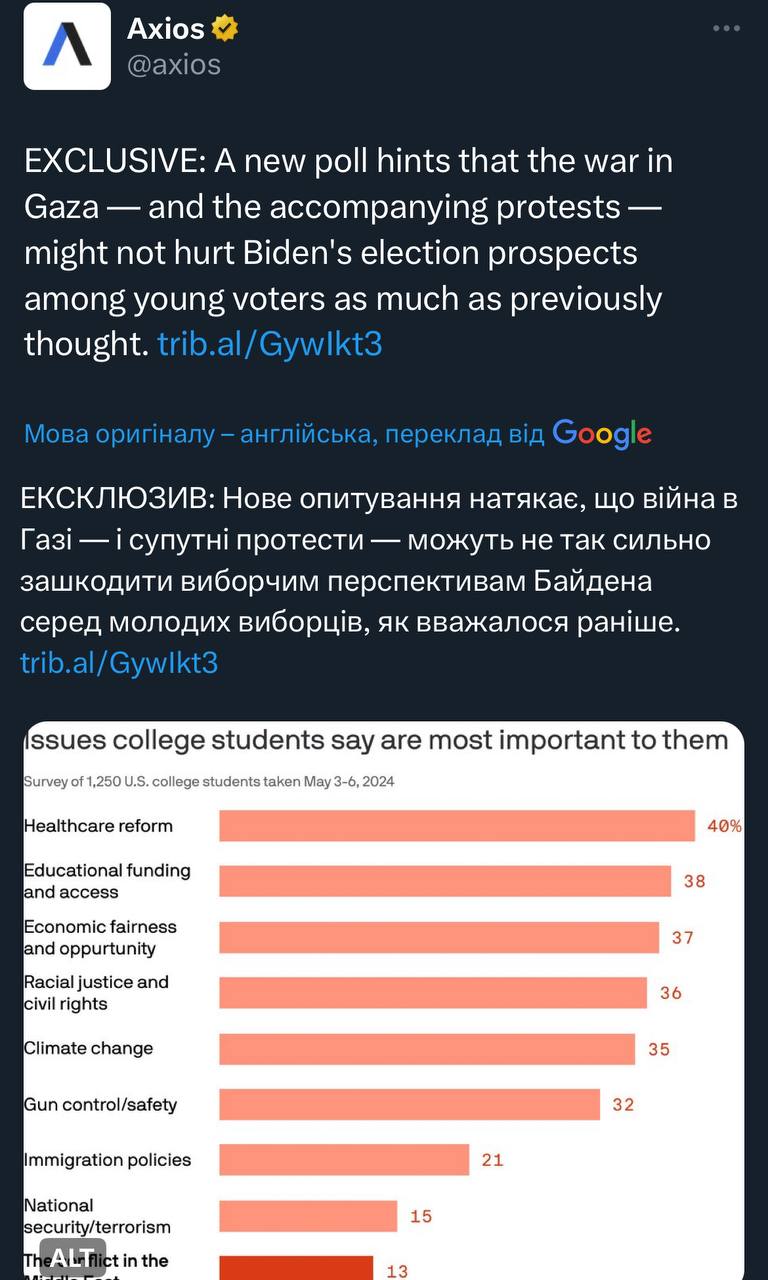Select the National security/terrorism bar
Image resolution: width=768 pixels, height=1280 pixels.
308,1216
